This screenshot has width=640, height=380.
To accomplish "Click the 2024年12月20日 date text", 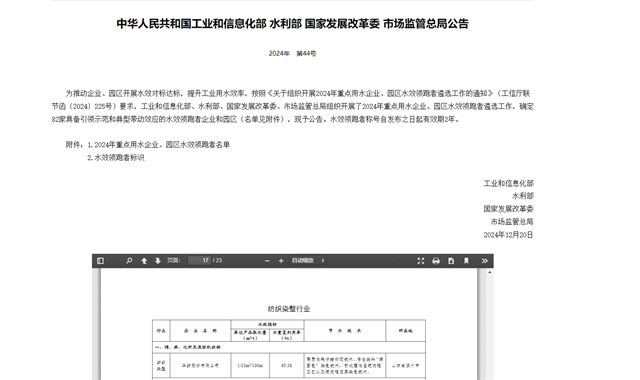I will point(508,235).
